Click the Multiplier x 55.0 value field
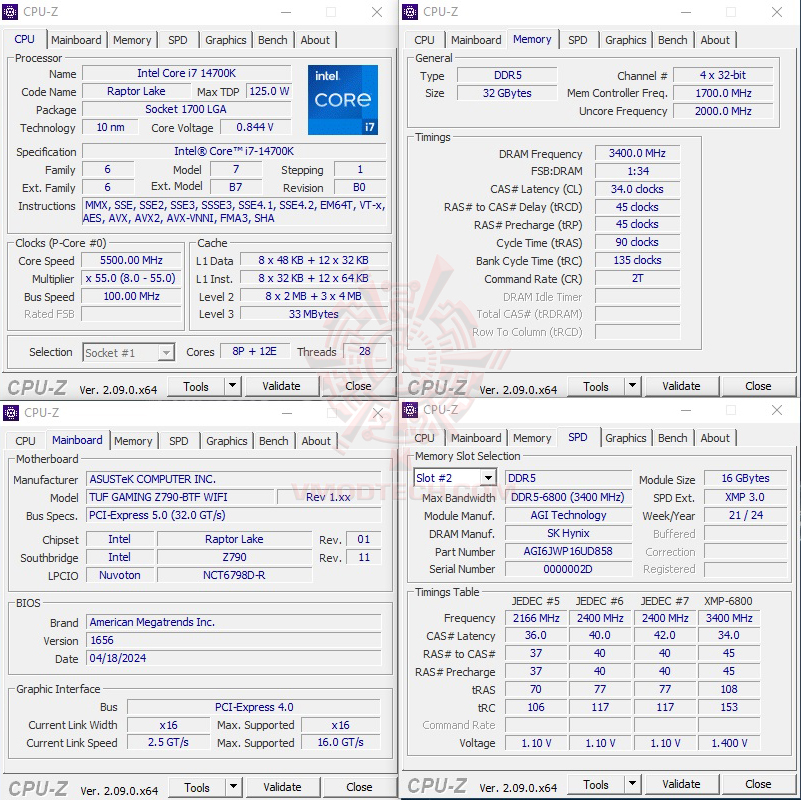The image size is (801, 800). 131,278
